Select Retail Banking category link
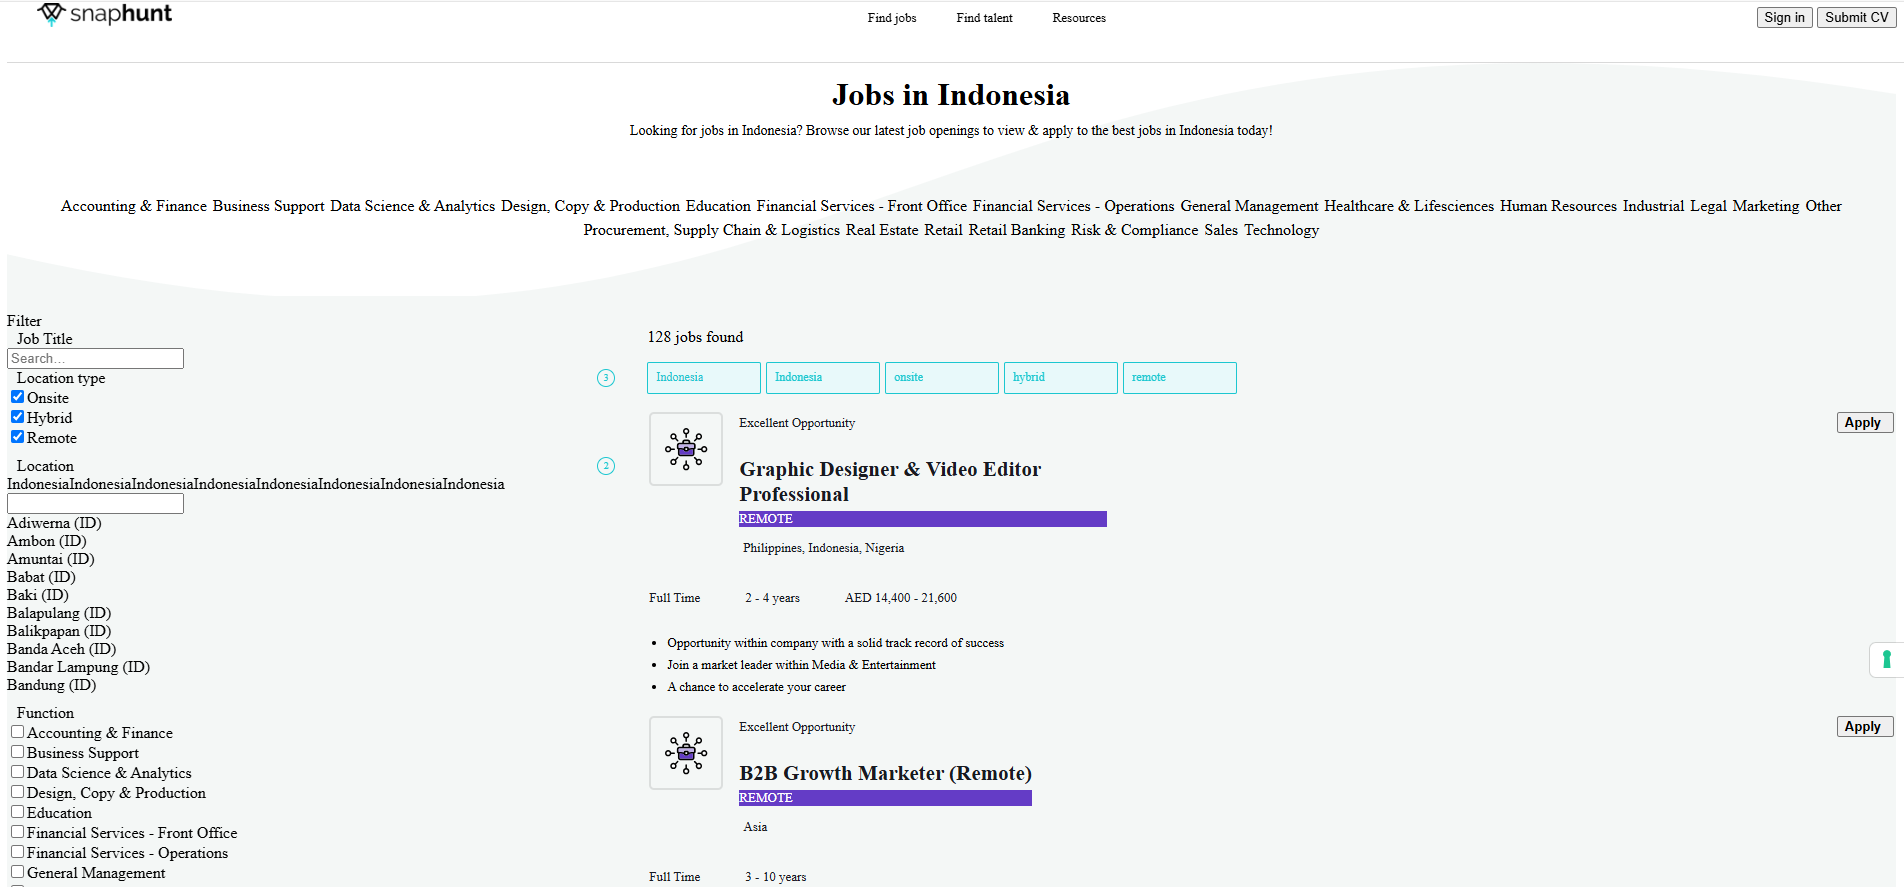This screenshot has width=1904, height=887. pos(1017,230)
